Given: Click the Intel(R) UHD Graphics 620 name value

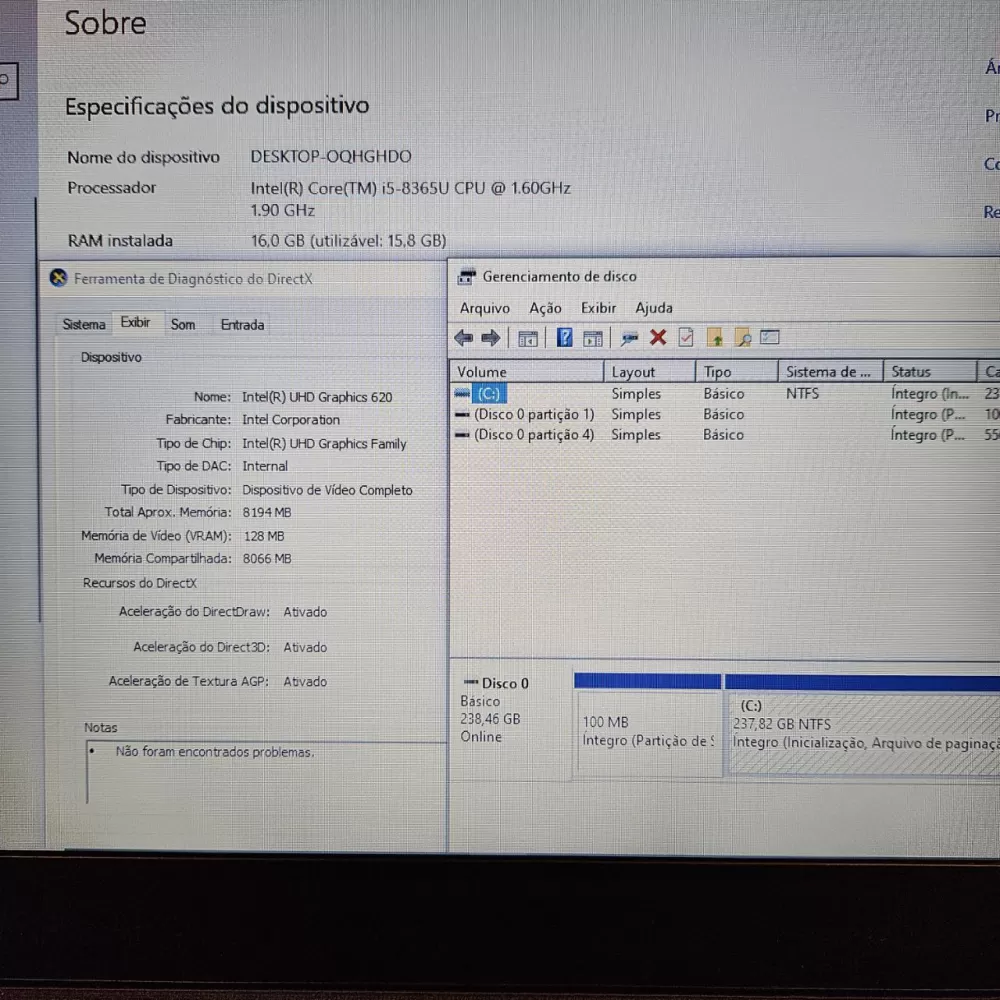Looking at the screenshot, I should pos(317,397).
